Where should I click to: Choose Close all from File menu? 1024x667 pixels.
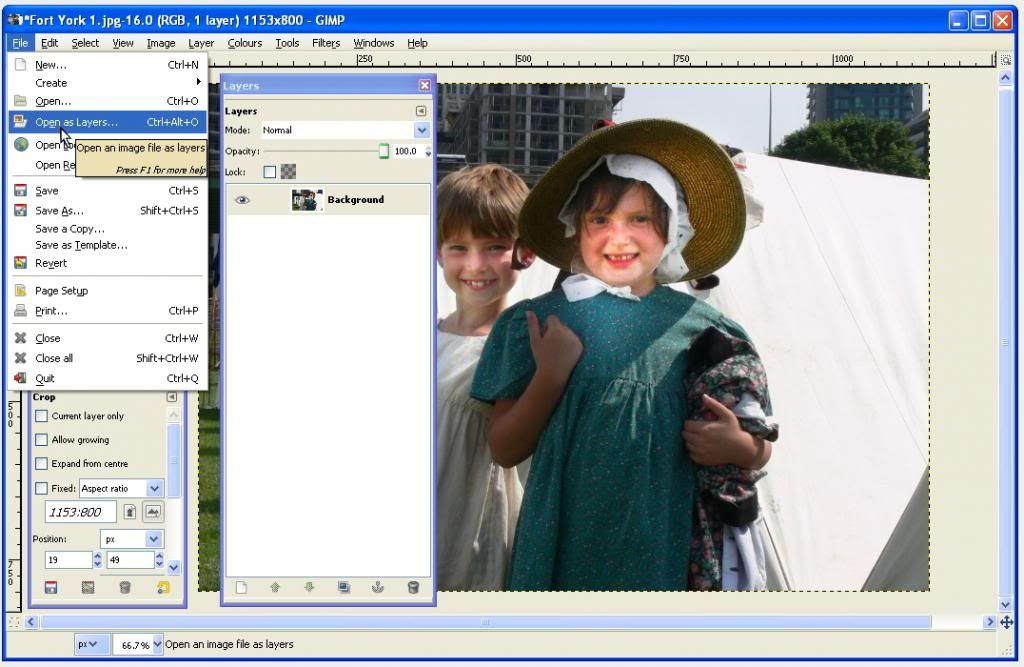[x=108, y=358]
